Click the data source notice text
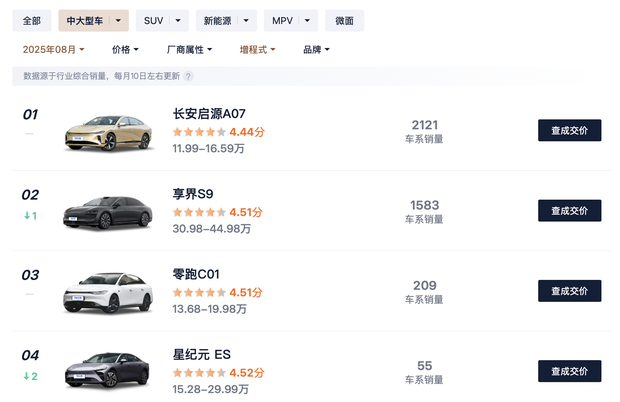The height and width of the screenshot is (402, 620). 102,76
